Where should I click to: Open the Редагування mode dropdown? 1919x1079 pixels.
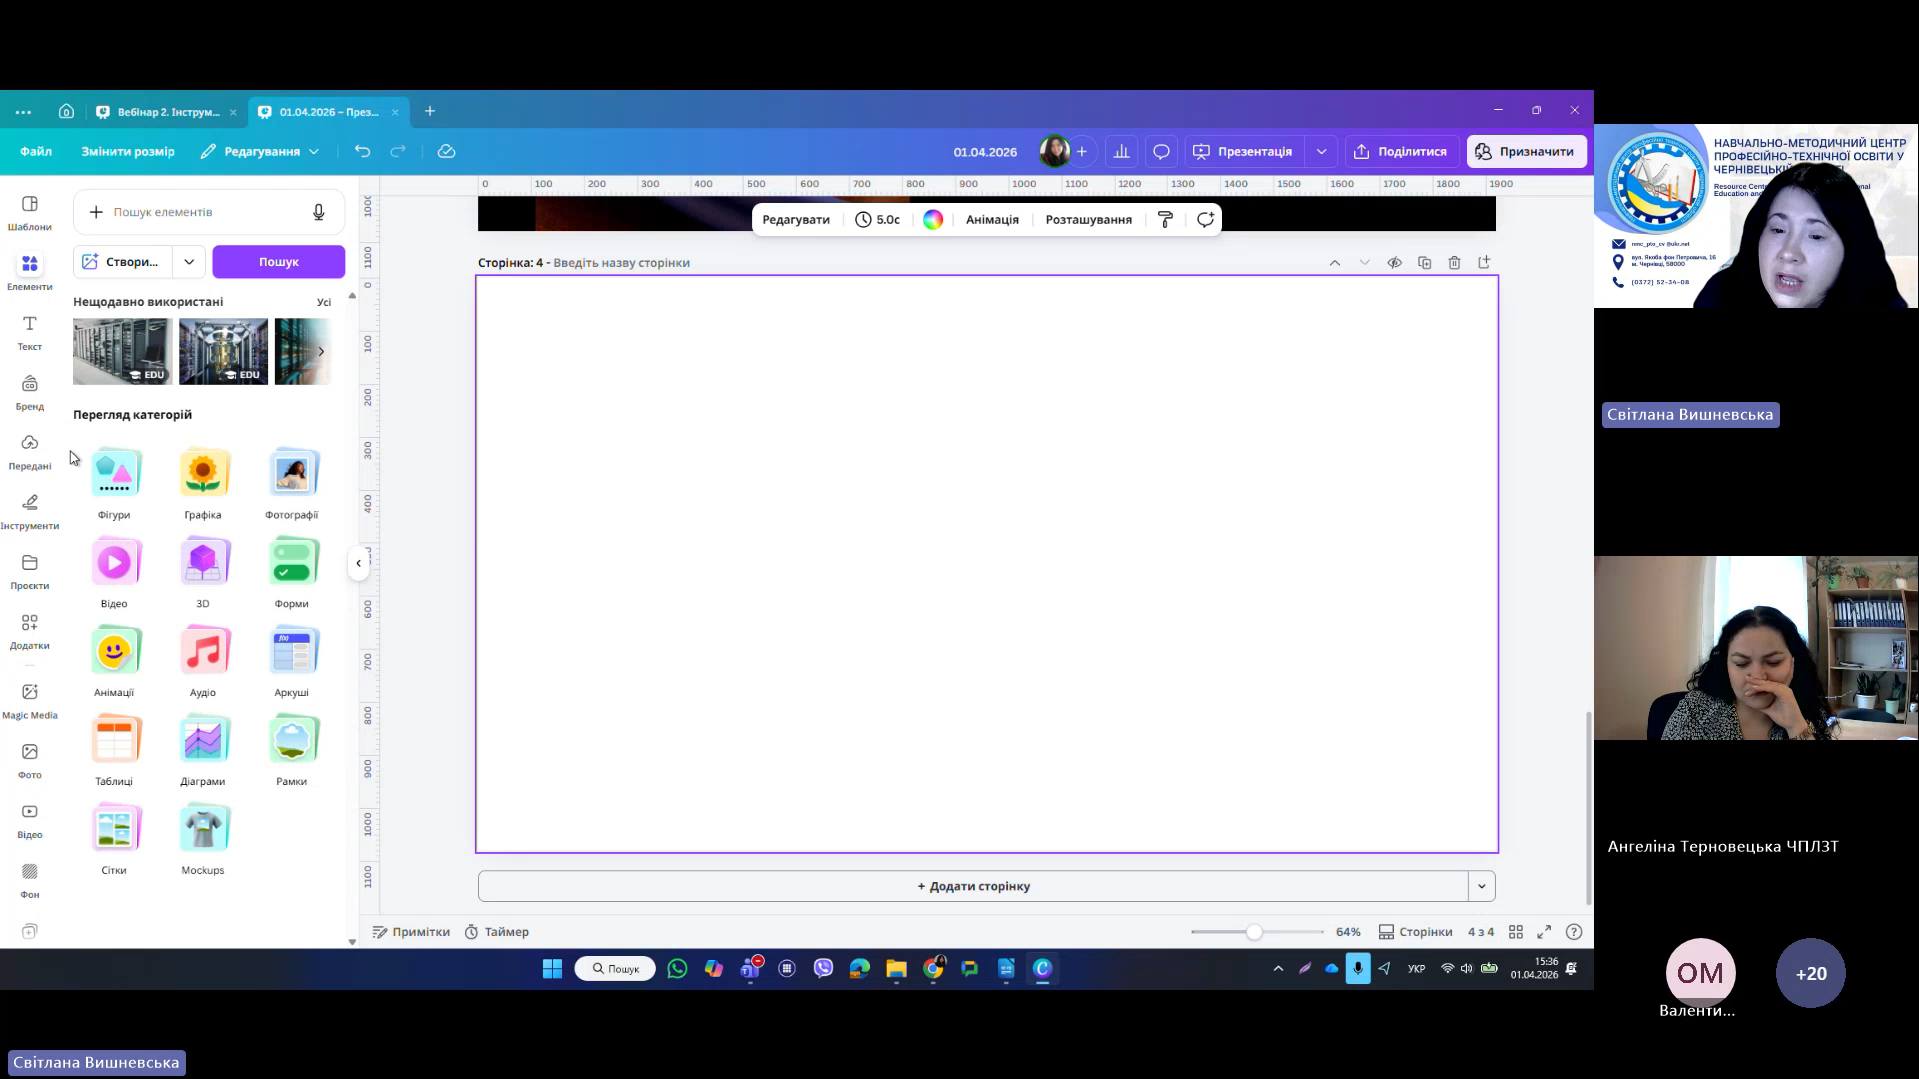click(260, 151)
